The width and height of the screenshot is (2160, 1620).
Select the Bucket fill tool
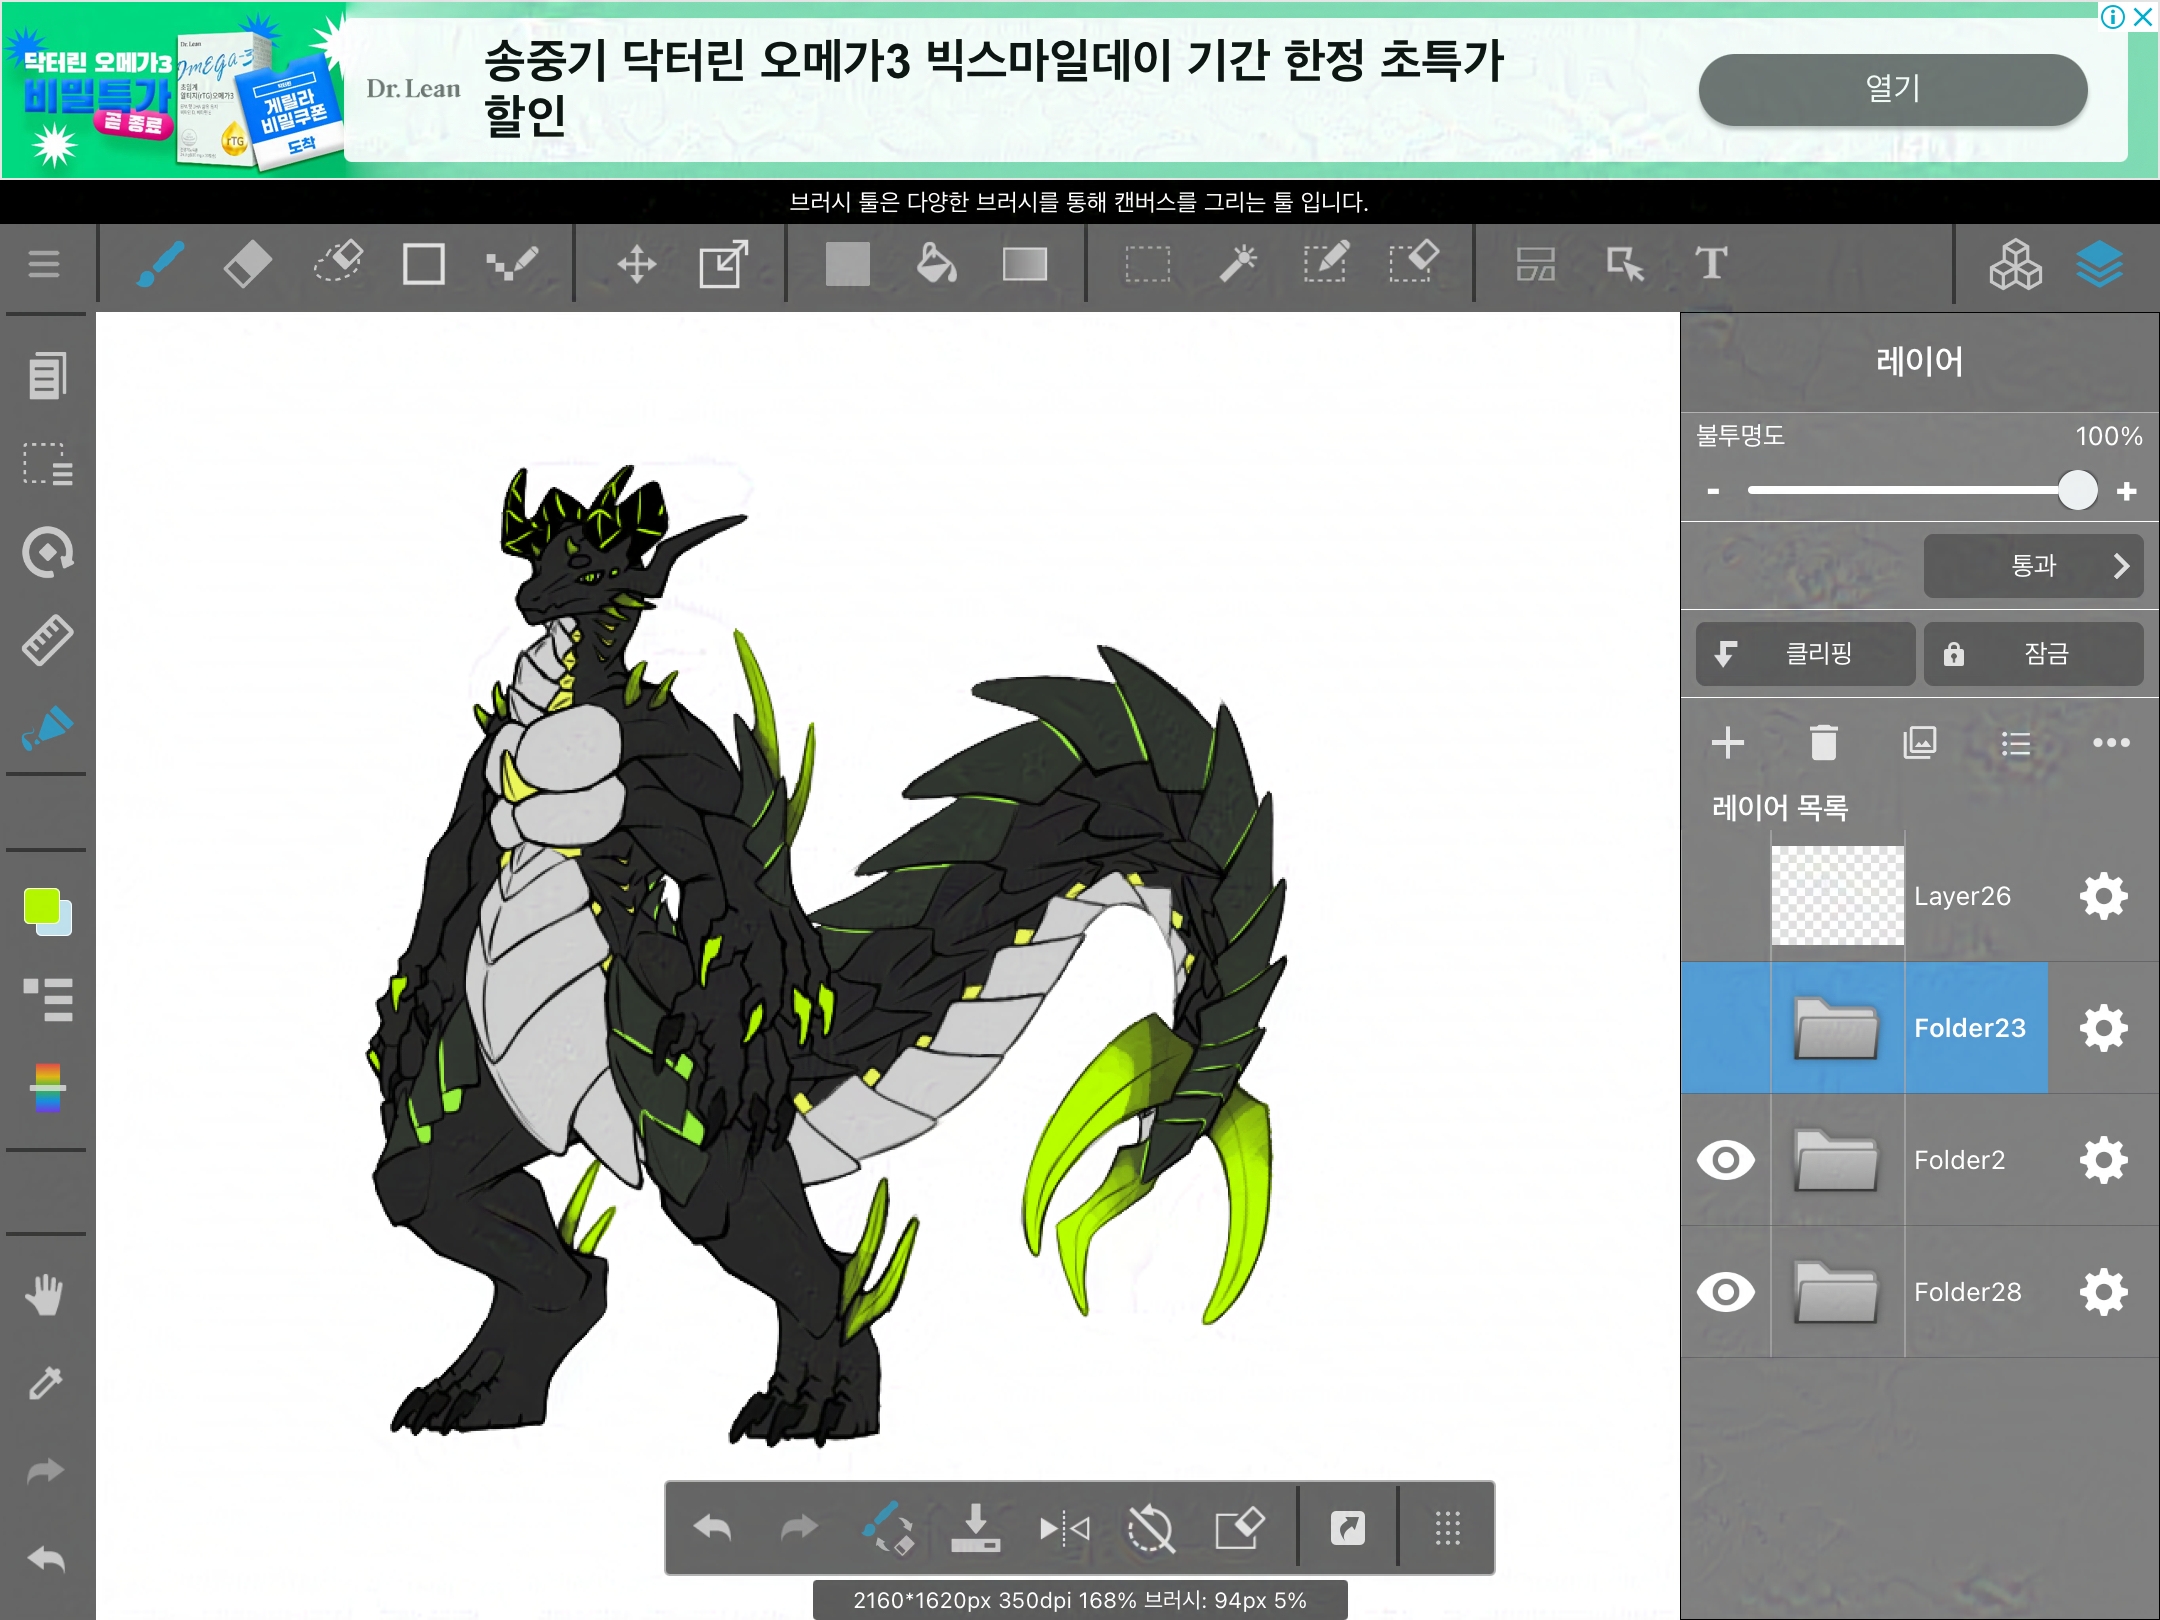click(x=936, y=265)
